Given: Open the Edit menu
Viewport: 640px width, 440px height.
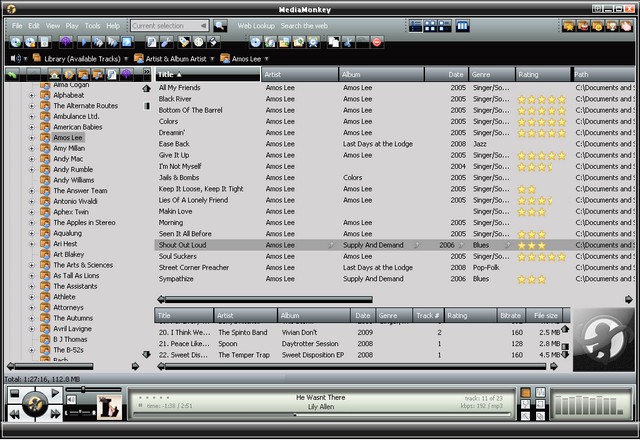Looking at the screenshot, I should pos(34,26).
